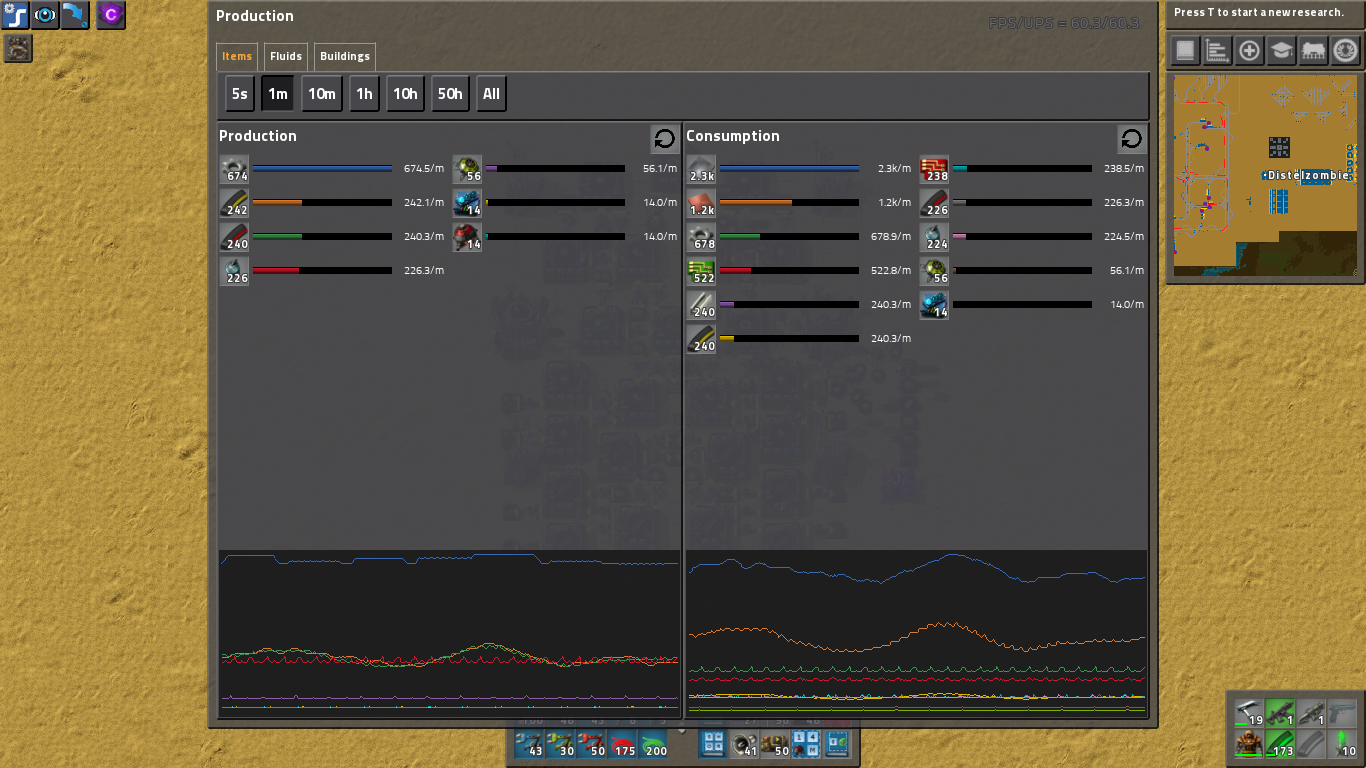Select the armor slot in equipment panel
The height and width of the screenshot is (768, 1366).
(x=1248, y=743)
